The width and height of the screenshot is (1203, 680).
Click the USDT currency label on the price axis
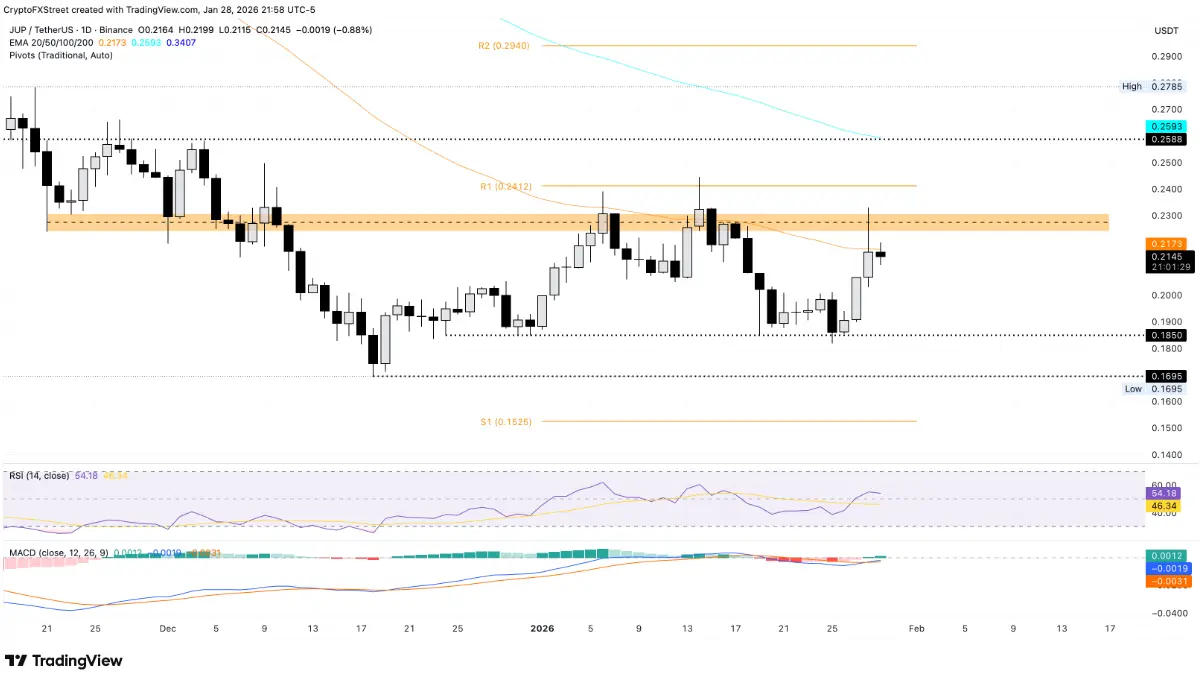pyautogui.click(x=1166, y=31)
